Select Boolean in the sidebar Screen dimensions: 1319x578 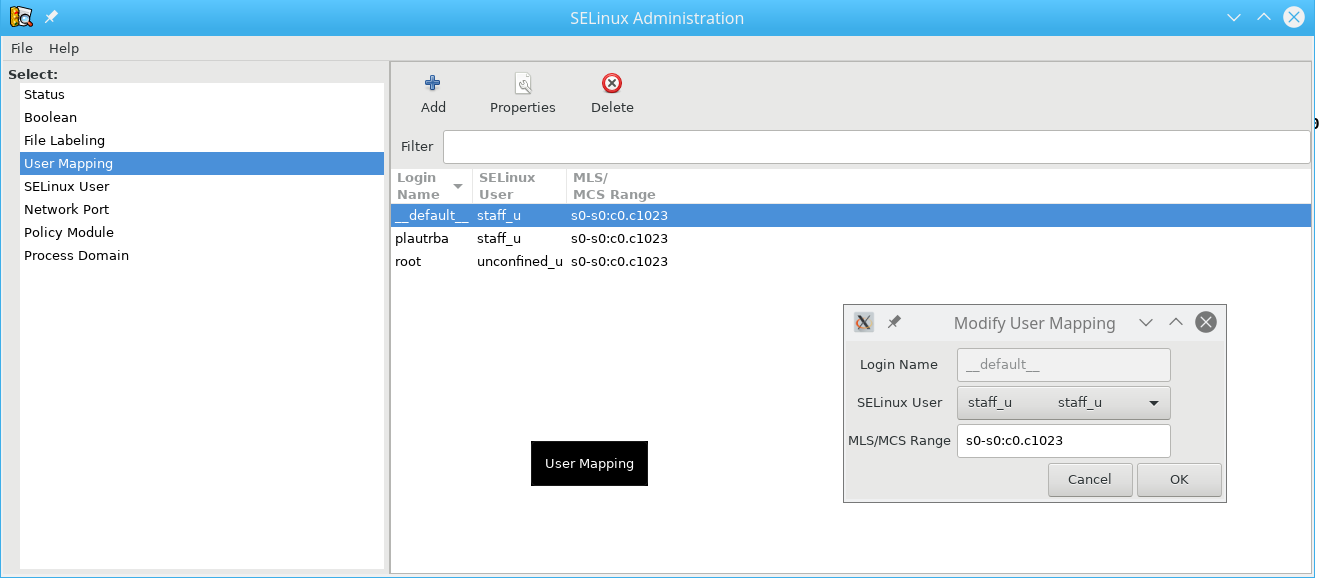point(202,117)
